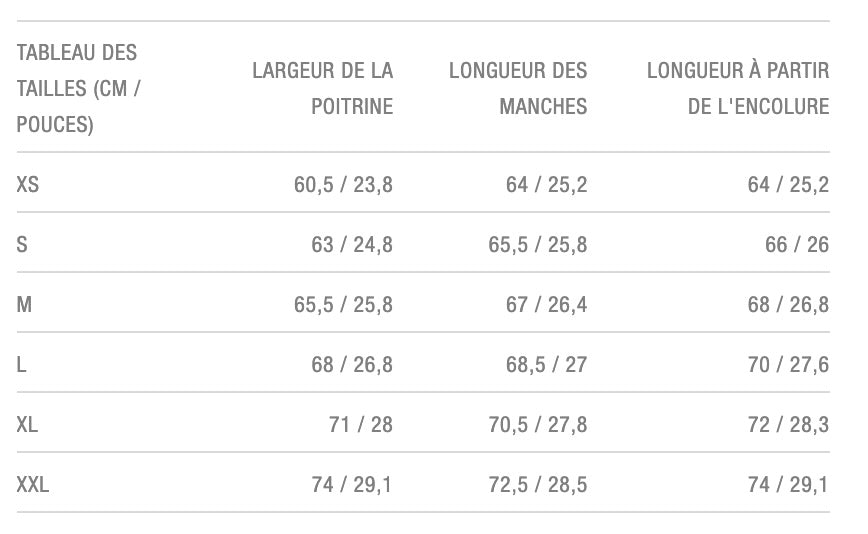Select the L size row label

tap(22, 364)
